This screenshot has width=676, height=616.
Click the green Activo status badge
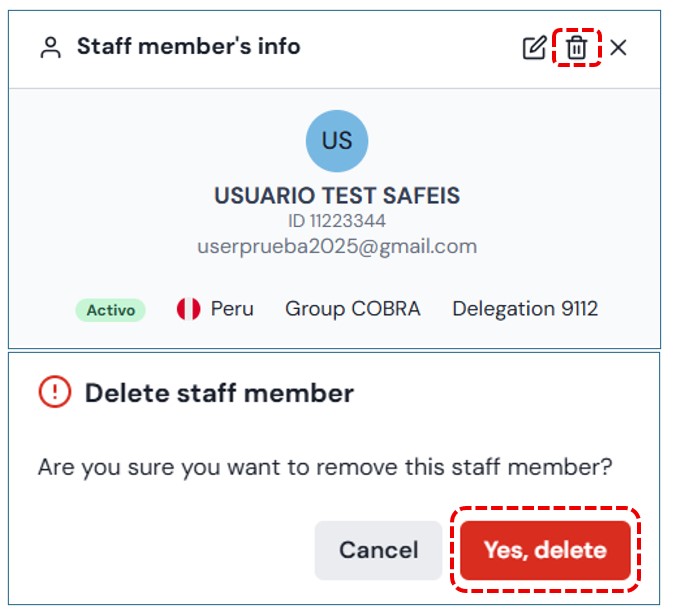pos(110,310)
